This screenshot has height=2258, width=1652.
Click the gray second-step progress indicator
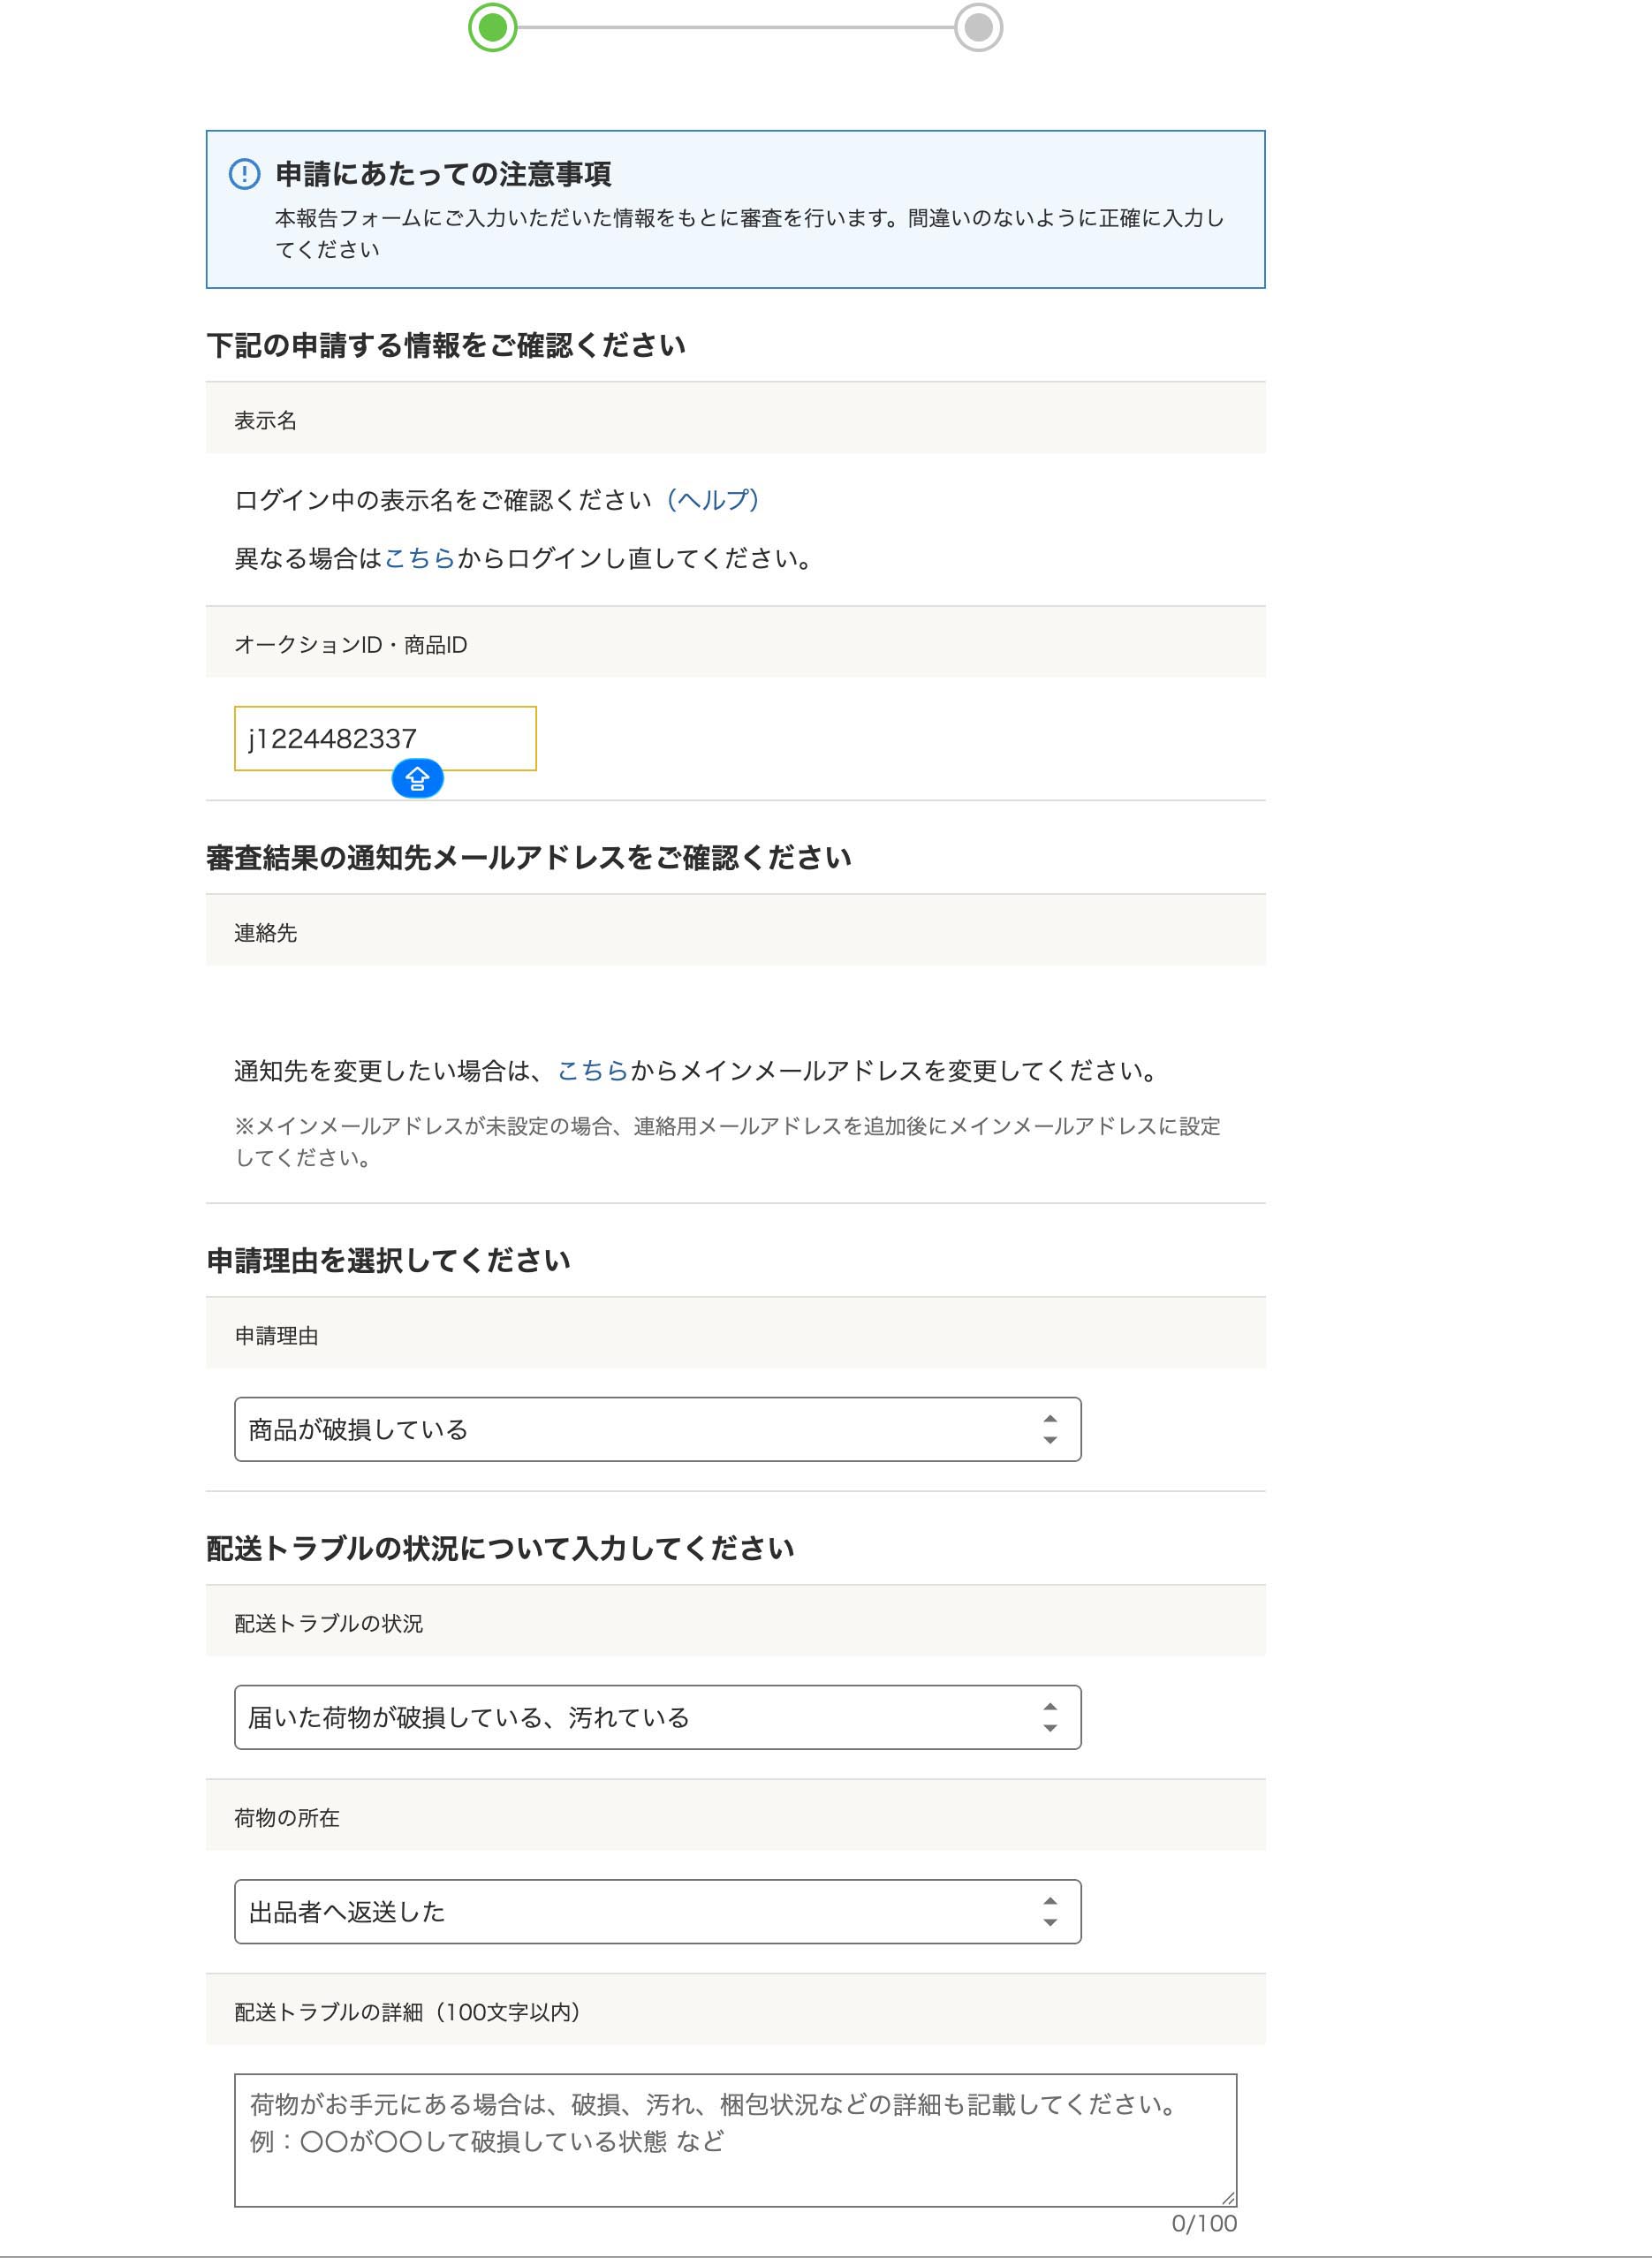(x=978, y=27)
